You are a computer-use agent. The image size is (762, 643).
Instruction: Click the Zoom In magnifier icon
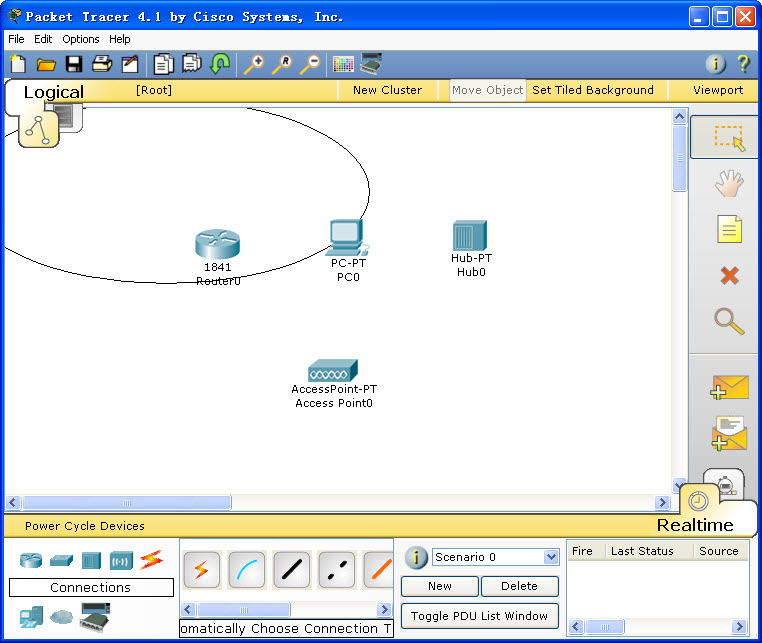coord(254,65)
